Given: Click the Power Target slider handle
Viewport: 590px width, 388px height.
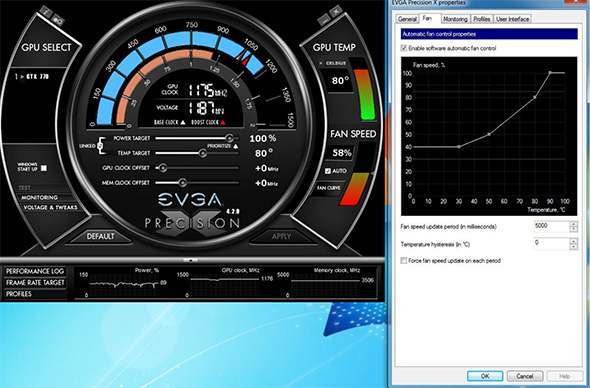Looking at the screenshot, I should coord(229,138).
